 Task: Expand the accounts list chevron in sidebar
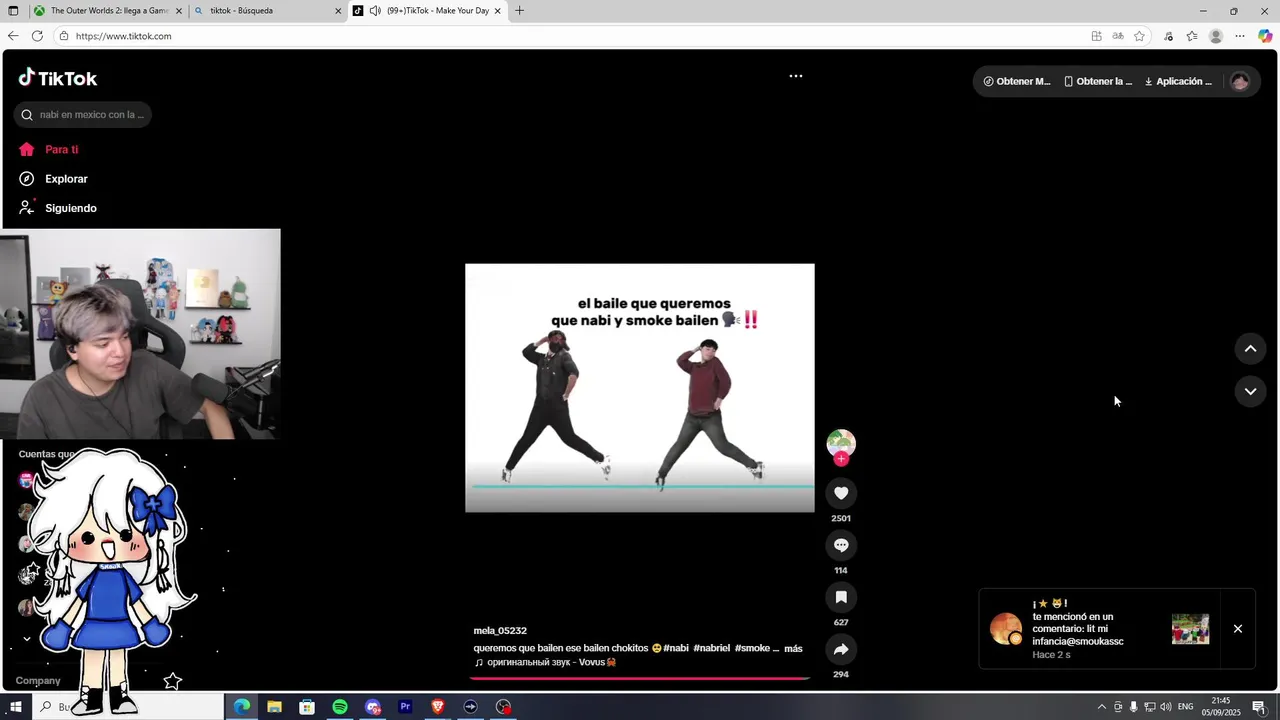(x=27, y=639)
